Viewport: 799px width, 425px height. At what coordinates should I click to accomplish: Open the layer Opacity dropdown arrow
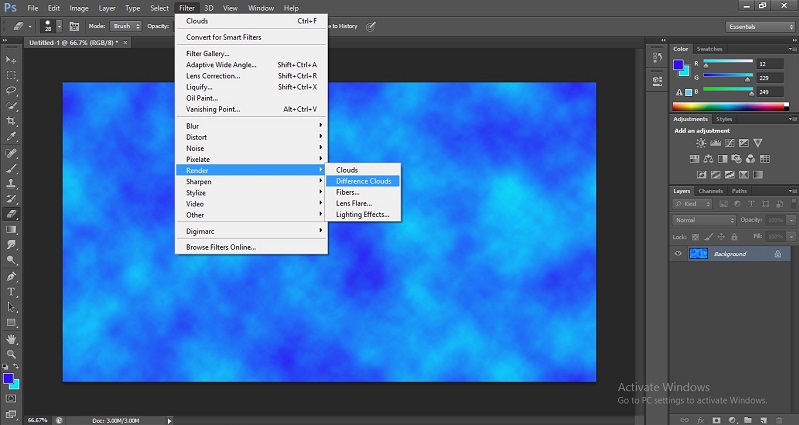(x=791, y=220)
